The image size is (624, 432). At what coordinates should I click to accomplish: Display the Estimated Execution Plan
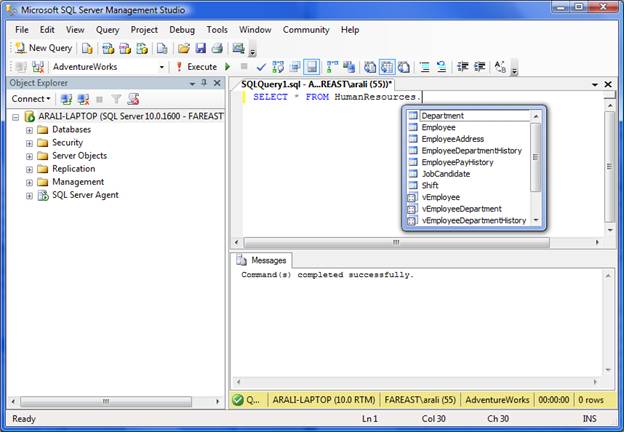(278, 67)
